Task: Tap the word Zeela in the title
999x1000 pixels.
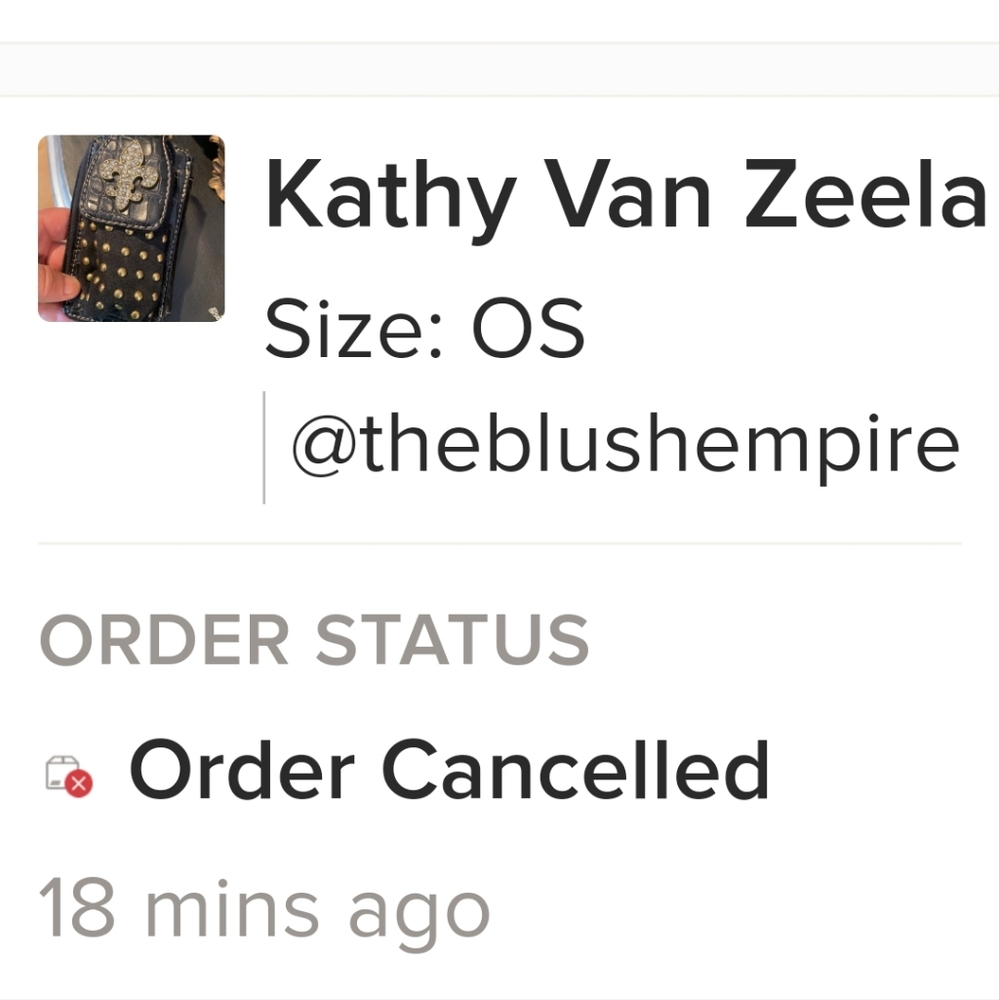Action: tap(866, 194)
